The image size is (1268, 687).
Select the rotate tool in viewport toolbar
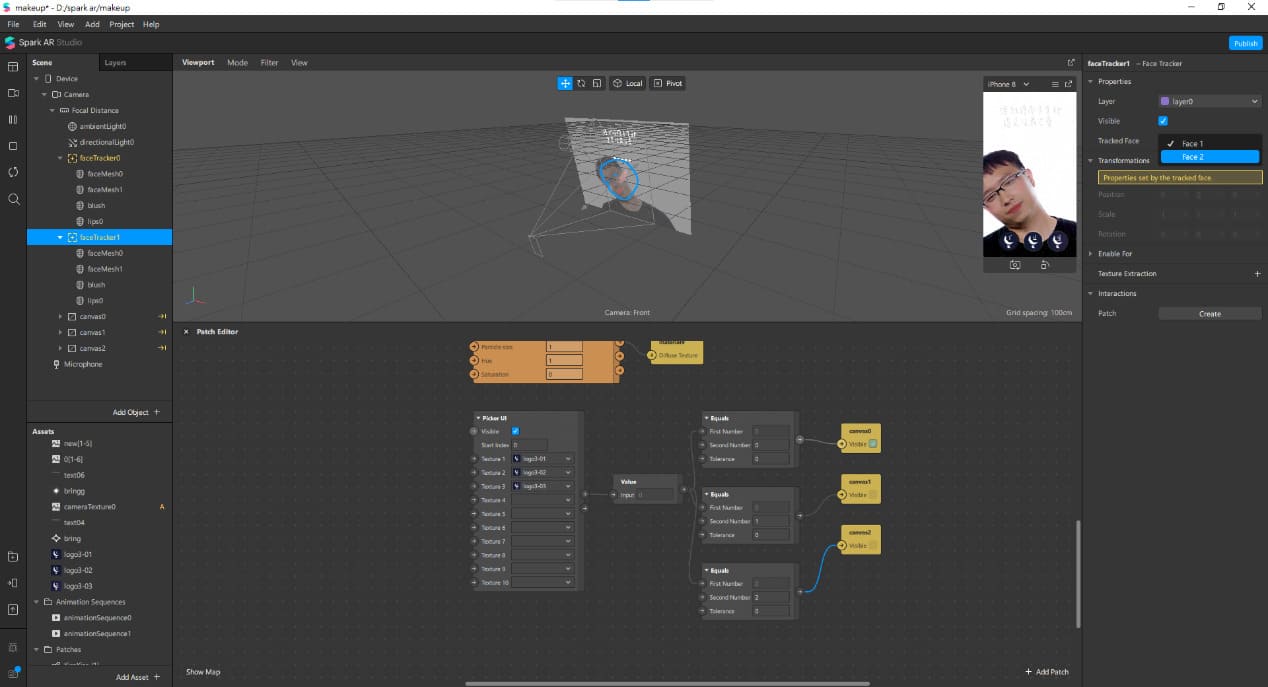(x=581, y=83)
